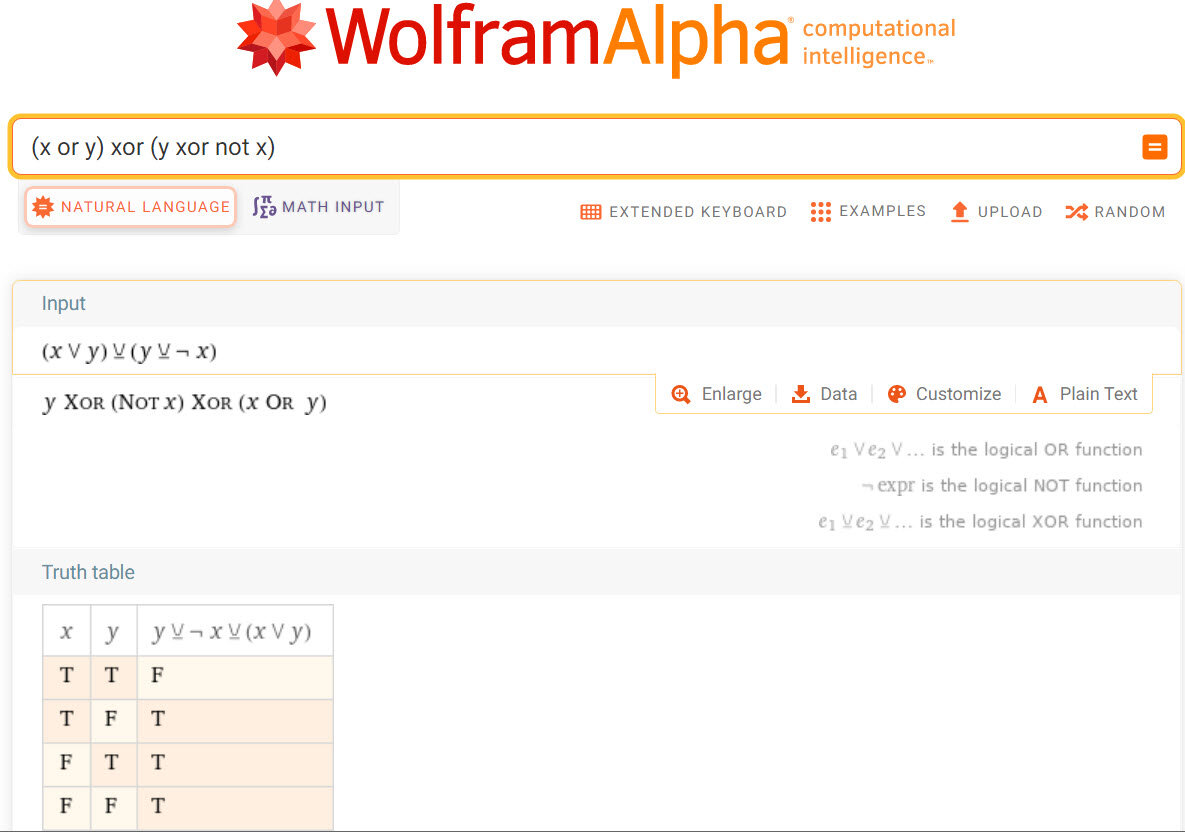Click the orange compute button in search box
Screen dimensions: 1185x832
[1154, 147]
